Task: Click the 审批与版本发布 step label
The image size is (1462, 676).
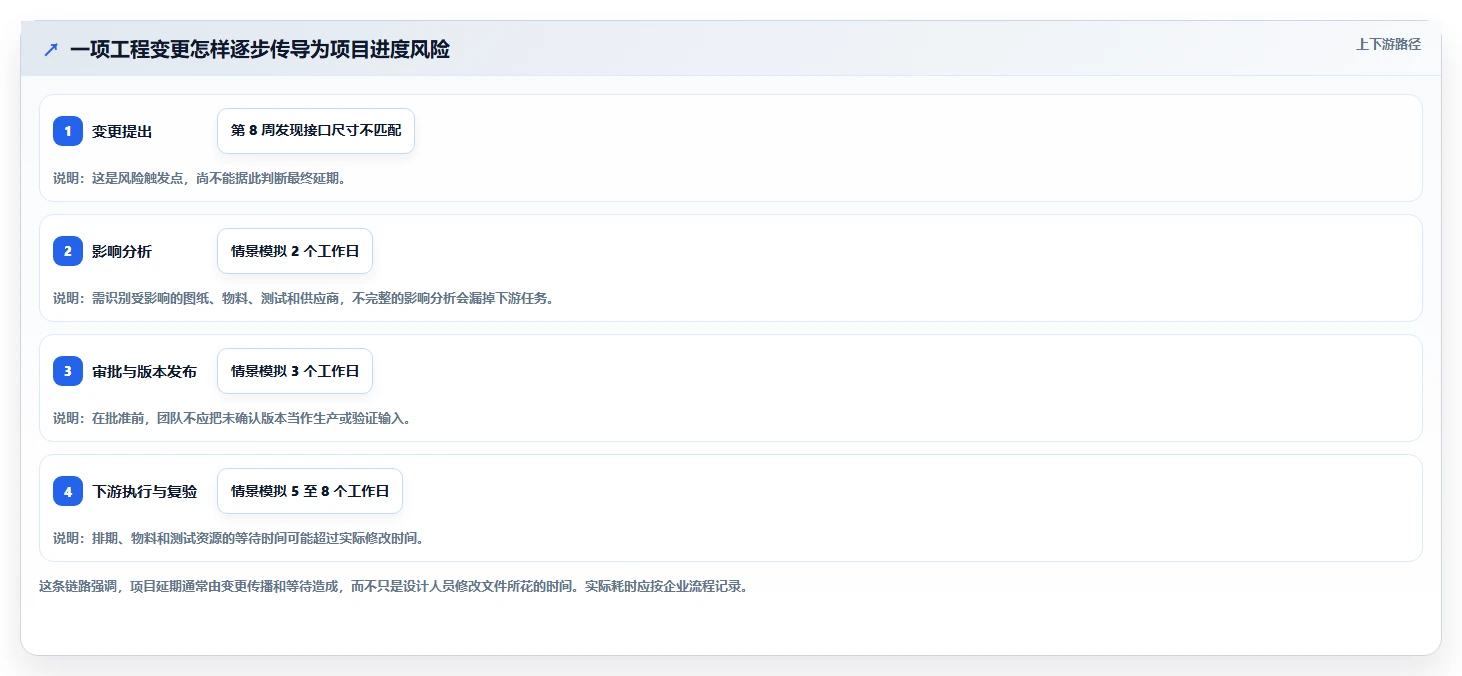Action: 144,371
